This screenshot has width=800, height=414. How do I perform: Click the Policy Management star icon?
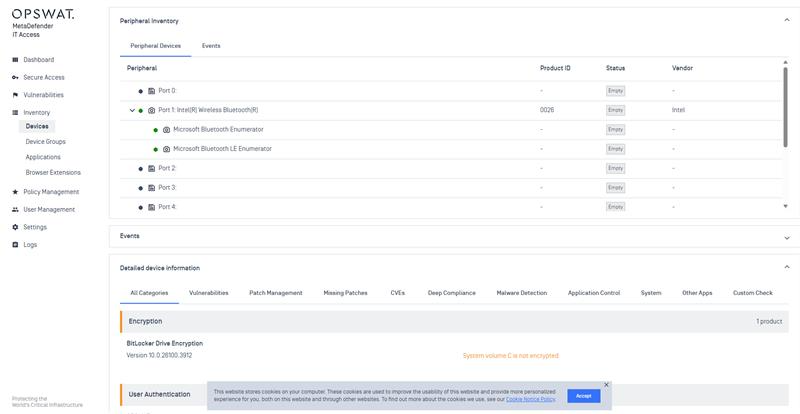[x=15, y=192]
